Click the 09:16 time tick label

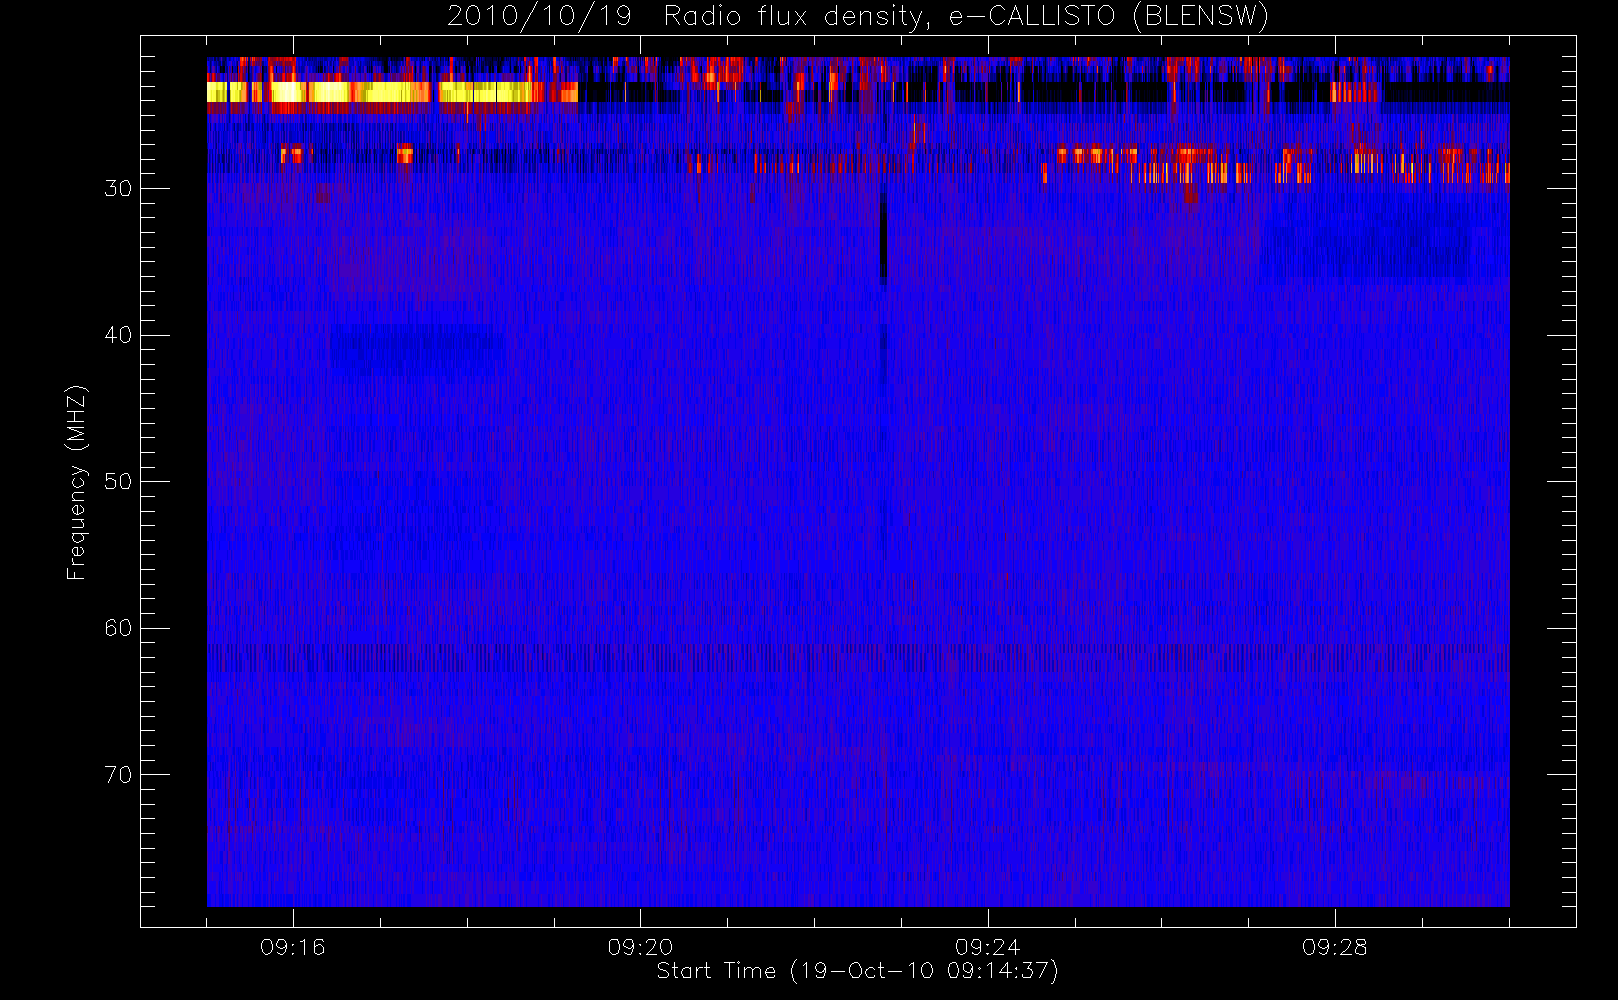point(293,947)
